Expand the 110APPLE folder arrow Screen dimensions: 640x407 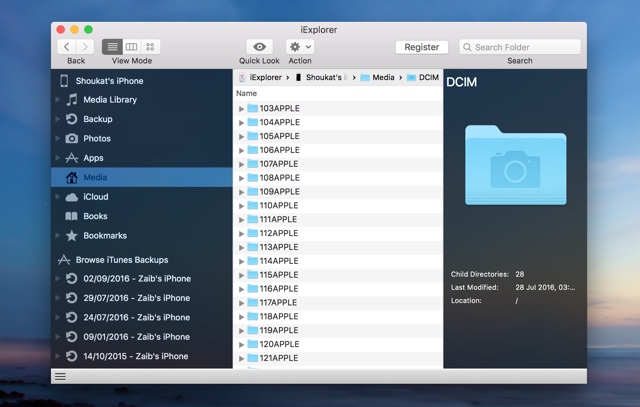241,206
